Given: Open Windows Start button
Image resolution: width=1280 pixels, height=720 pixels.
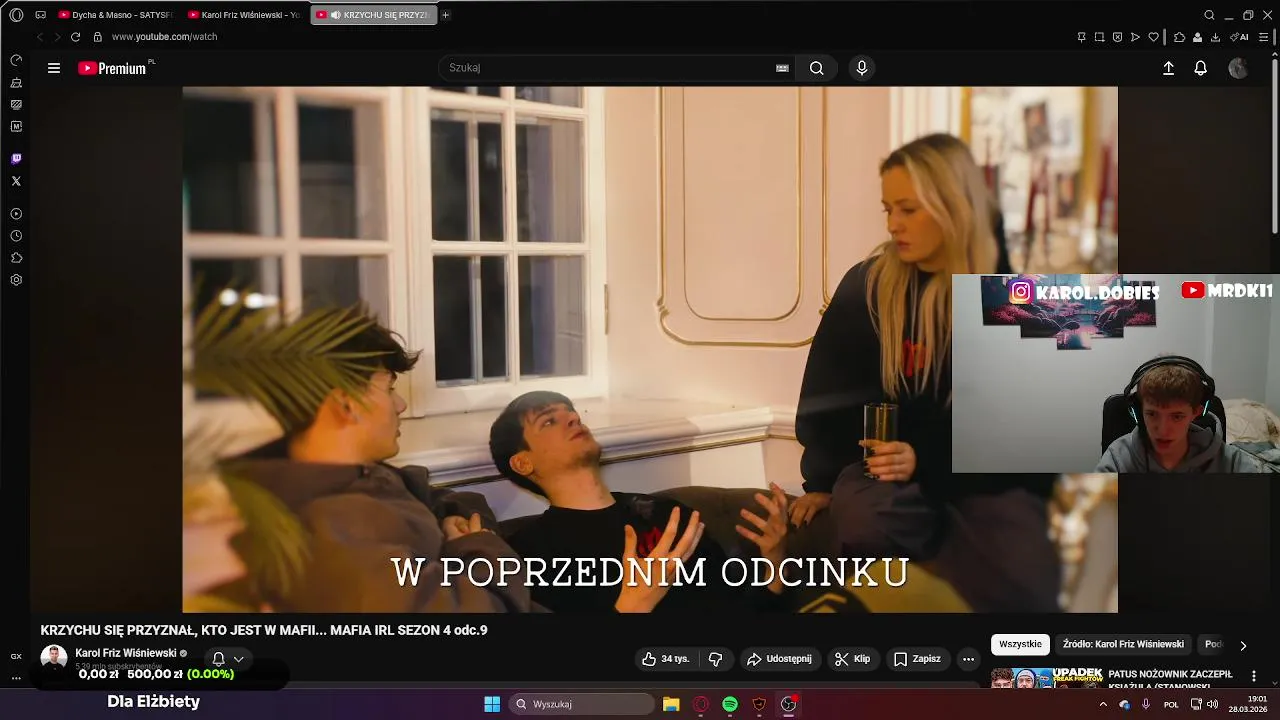Looking at the screenshot, I should pos(492,704).
